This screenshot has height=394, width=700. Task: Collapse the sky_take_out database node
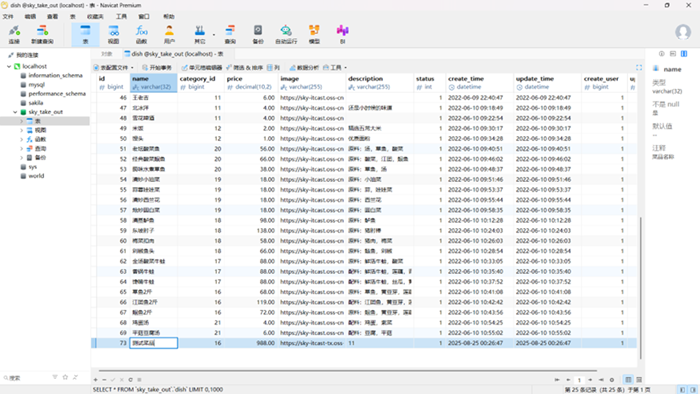[15, 112]
